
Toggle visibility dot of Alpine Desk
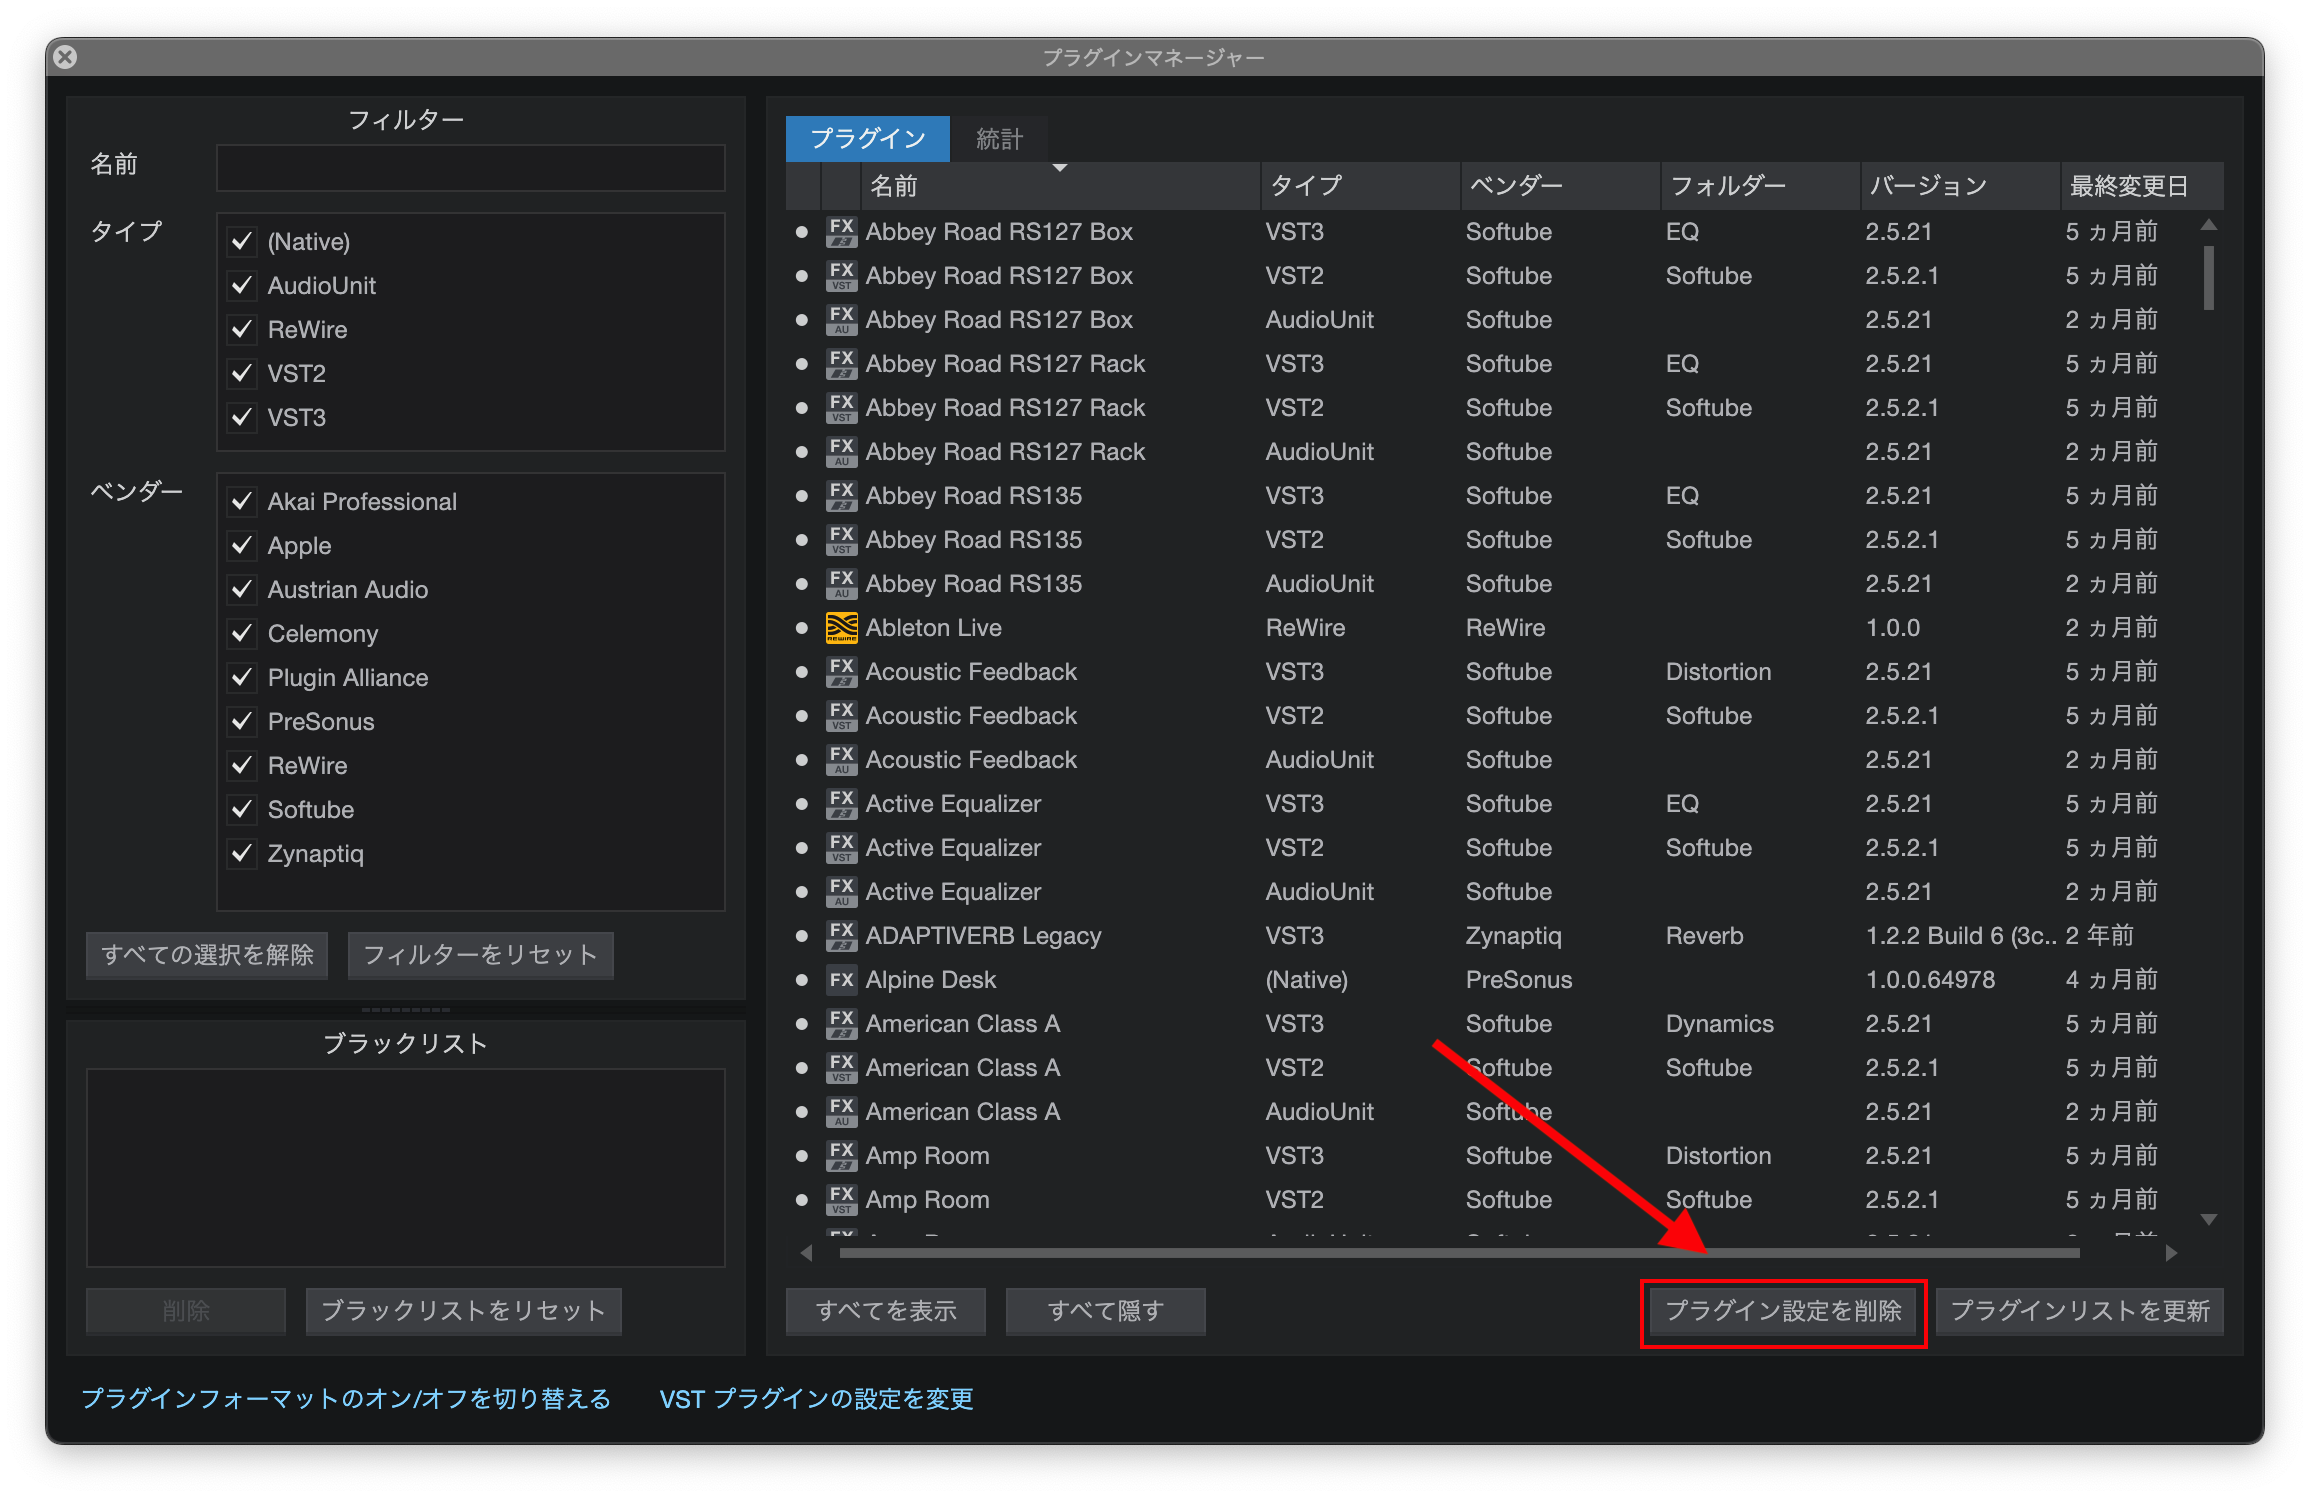coord(801,980)
